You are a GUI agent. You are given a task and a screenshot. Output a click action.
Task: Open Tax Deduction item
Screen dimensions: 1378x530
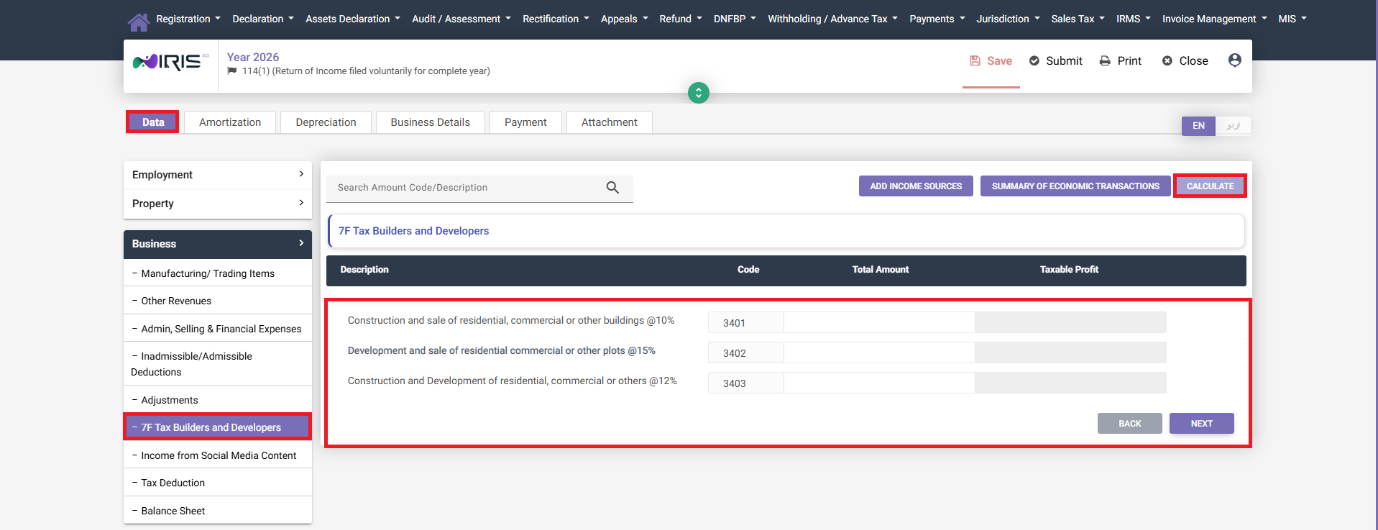pyautogui.click(x=218, y=483)
